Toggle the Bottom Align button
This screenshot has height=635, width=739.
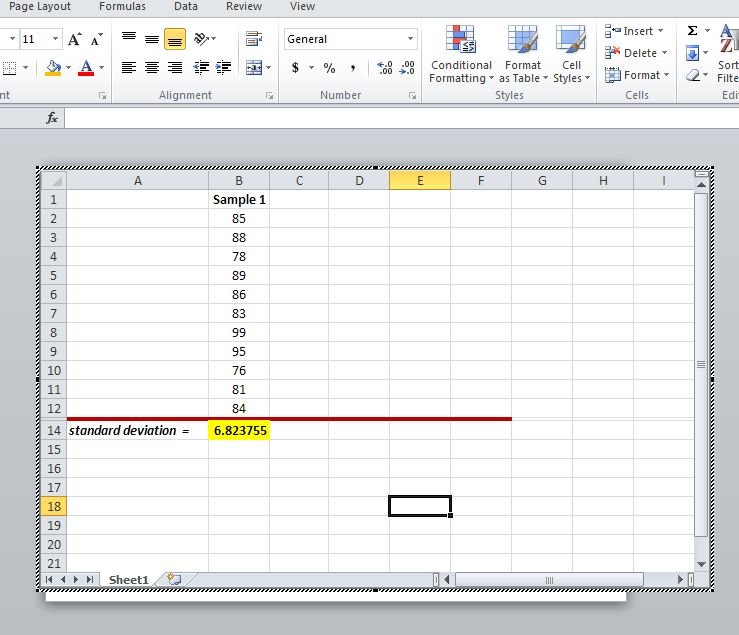pos(175,39)
